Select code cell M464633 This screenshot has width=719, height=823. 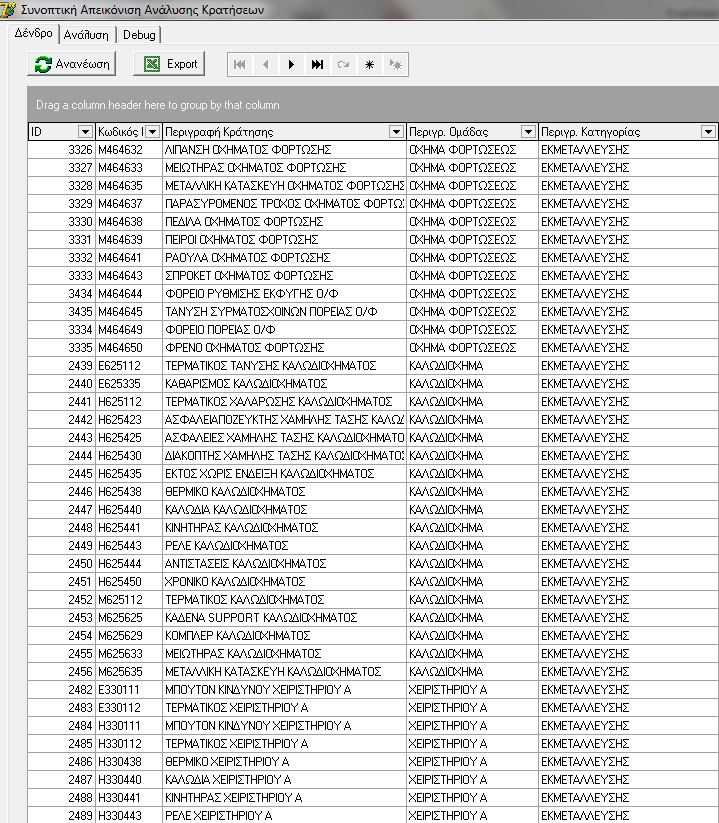pyautogui.click(x=129, y=167)
